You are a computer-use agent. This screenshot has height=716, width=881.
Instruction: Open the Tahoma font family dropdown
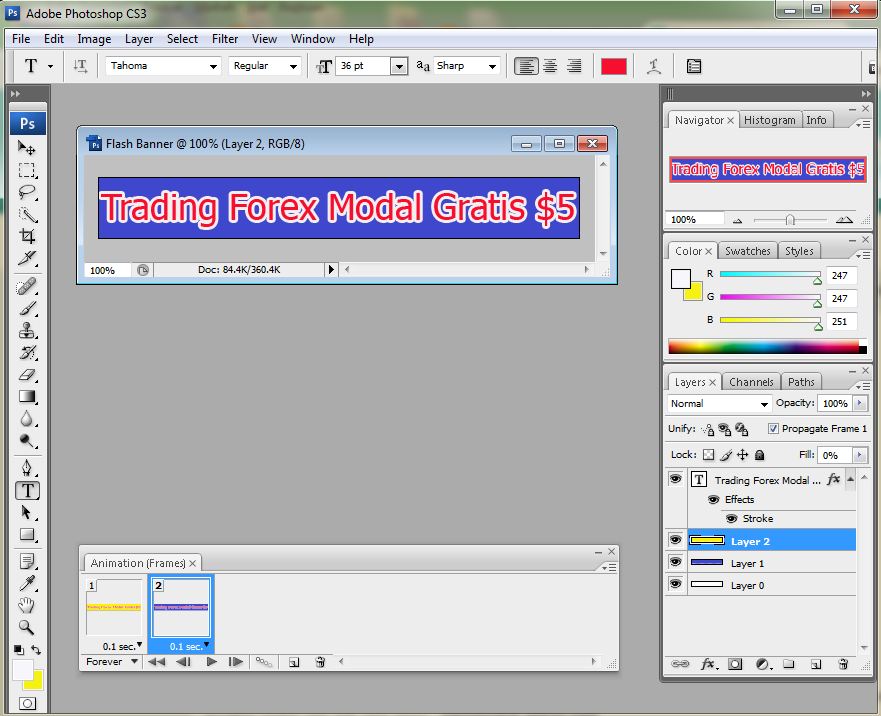pyautogui.click(x=213, y=66)
